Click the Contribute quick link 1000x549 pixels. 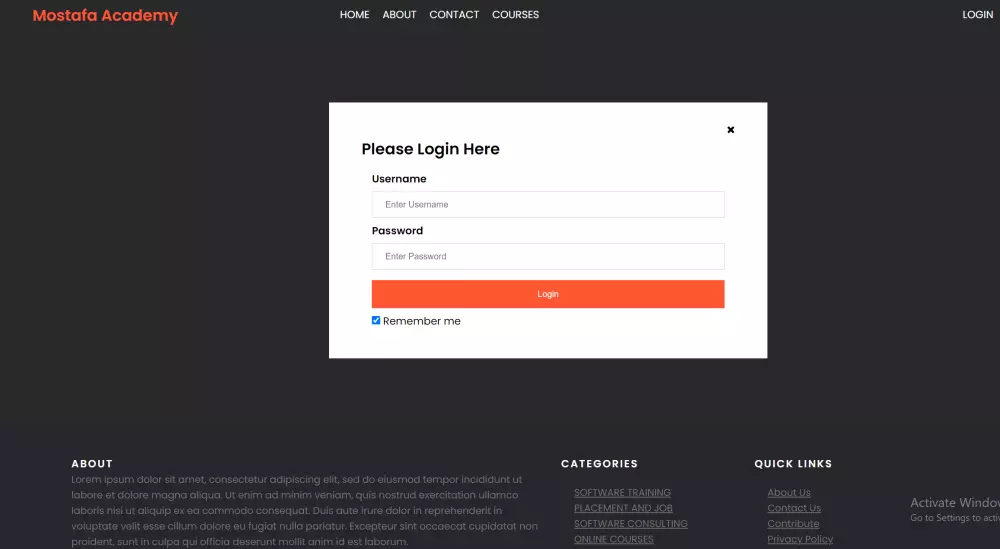click(793, 524)
